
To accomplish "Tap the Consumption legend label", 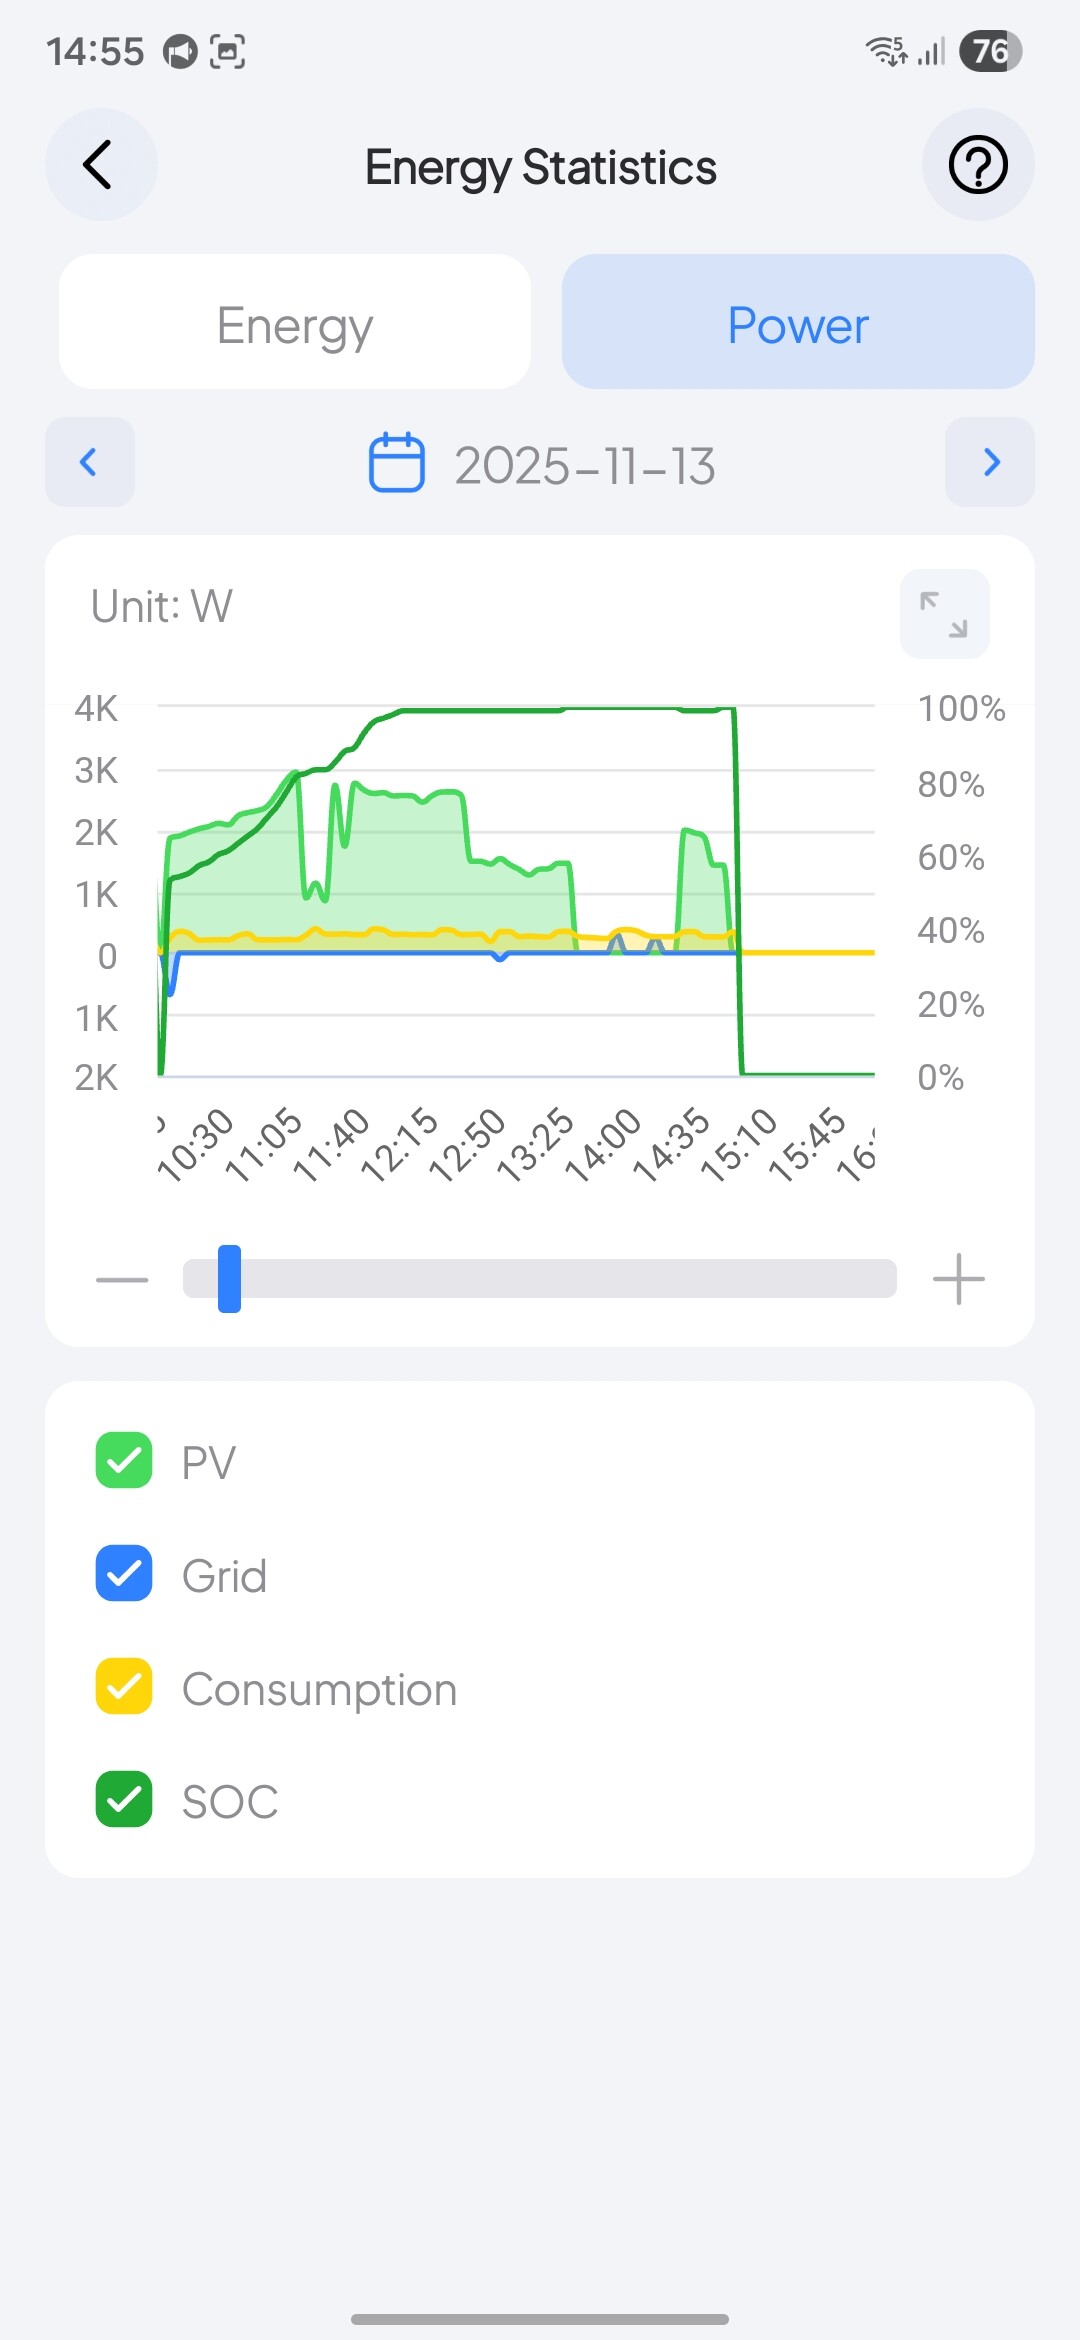I will [319, 1689].
